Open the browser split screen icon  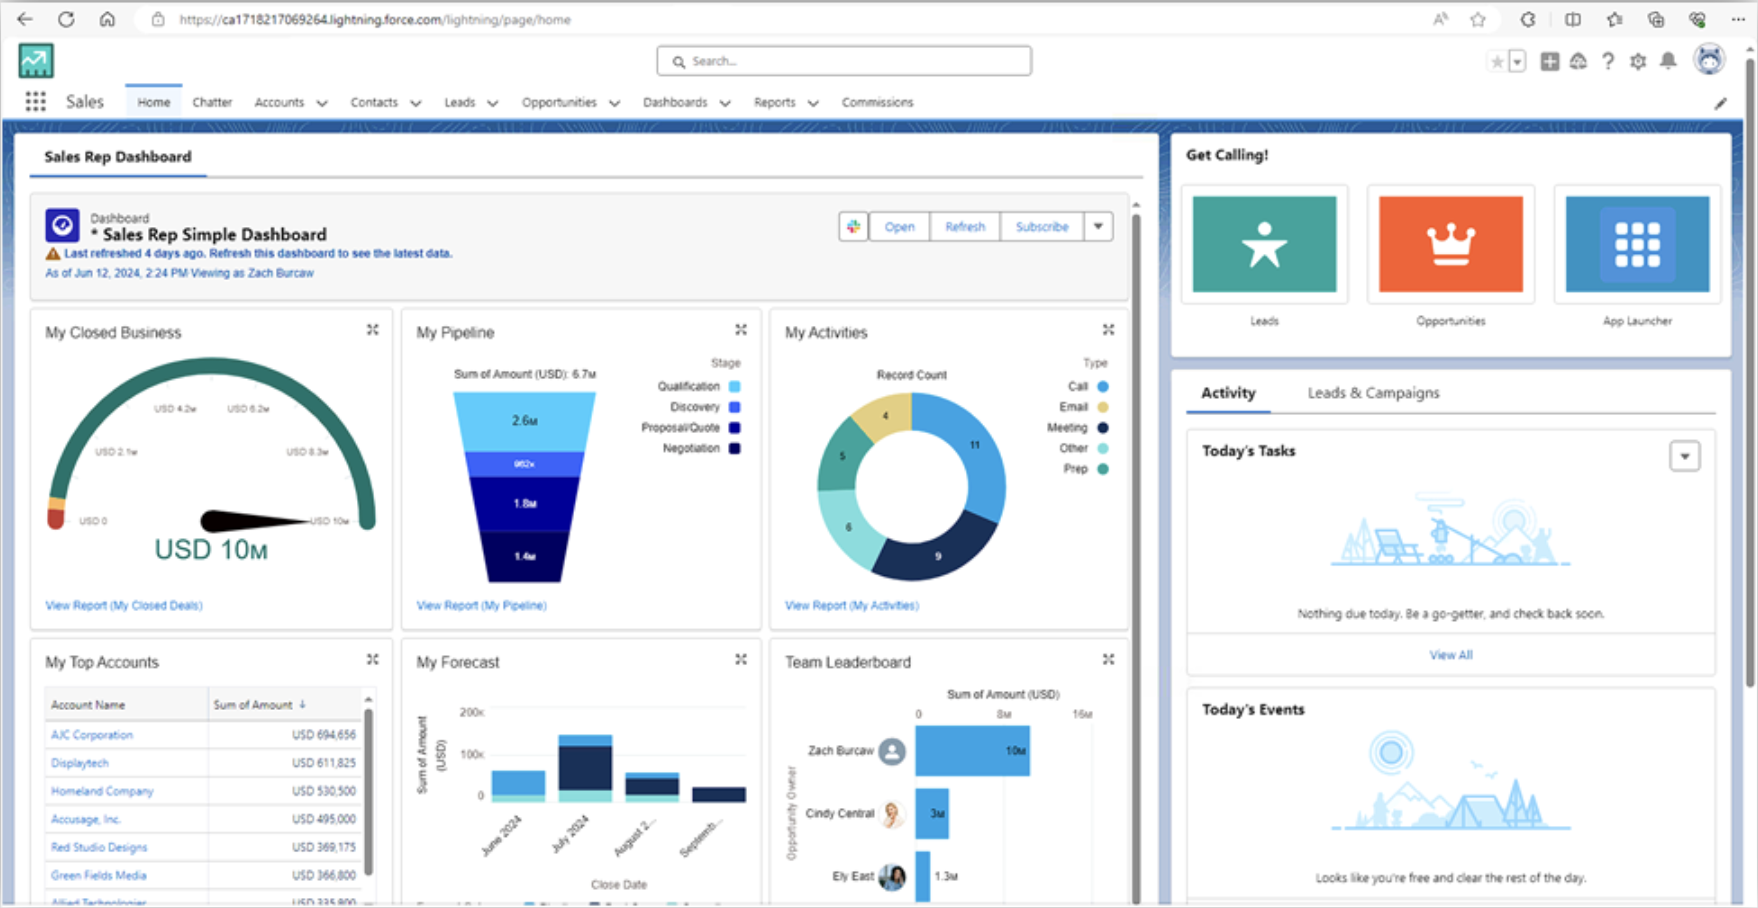(x=1573, y=19)
